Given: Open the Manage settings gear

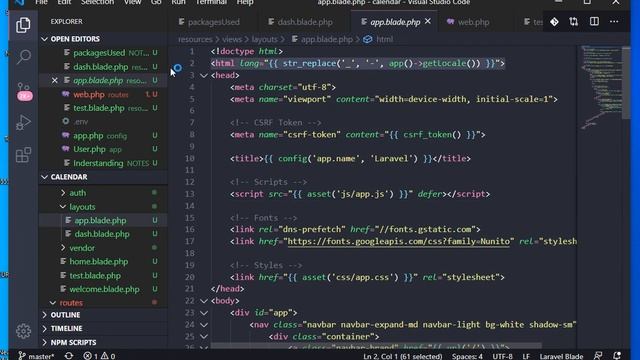Looking at the screenshot, I should click(x=23, y=331).
